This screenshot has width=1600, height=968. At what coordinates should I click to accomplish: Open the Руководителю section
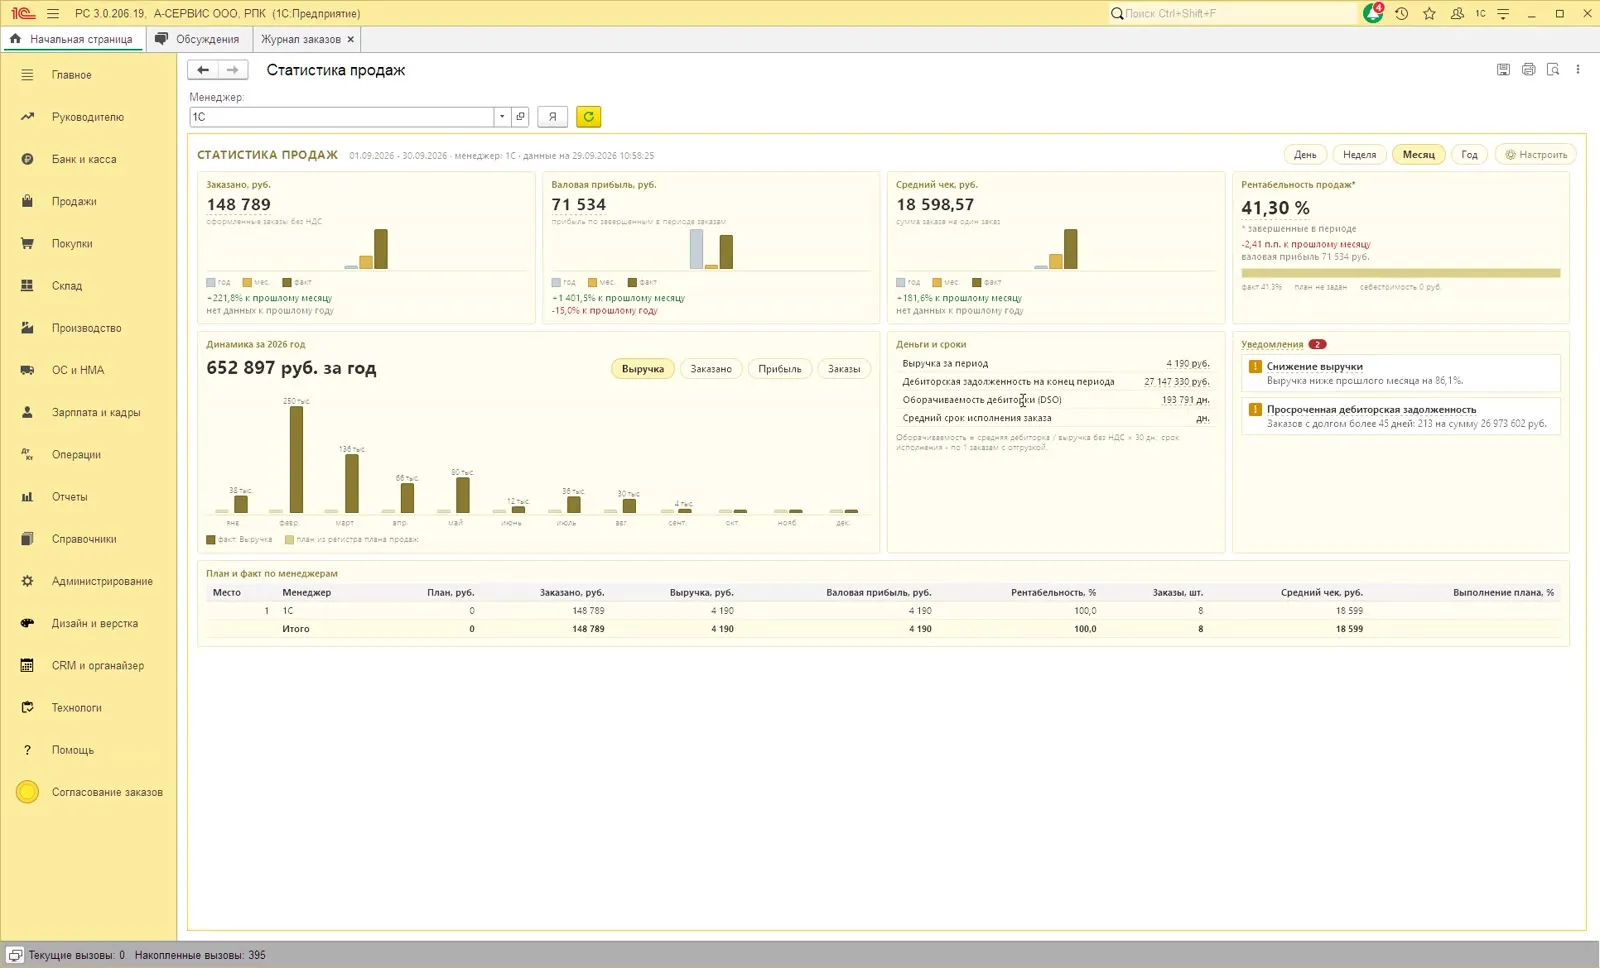tap(87, 117)
